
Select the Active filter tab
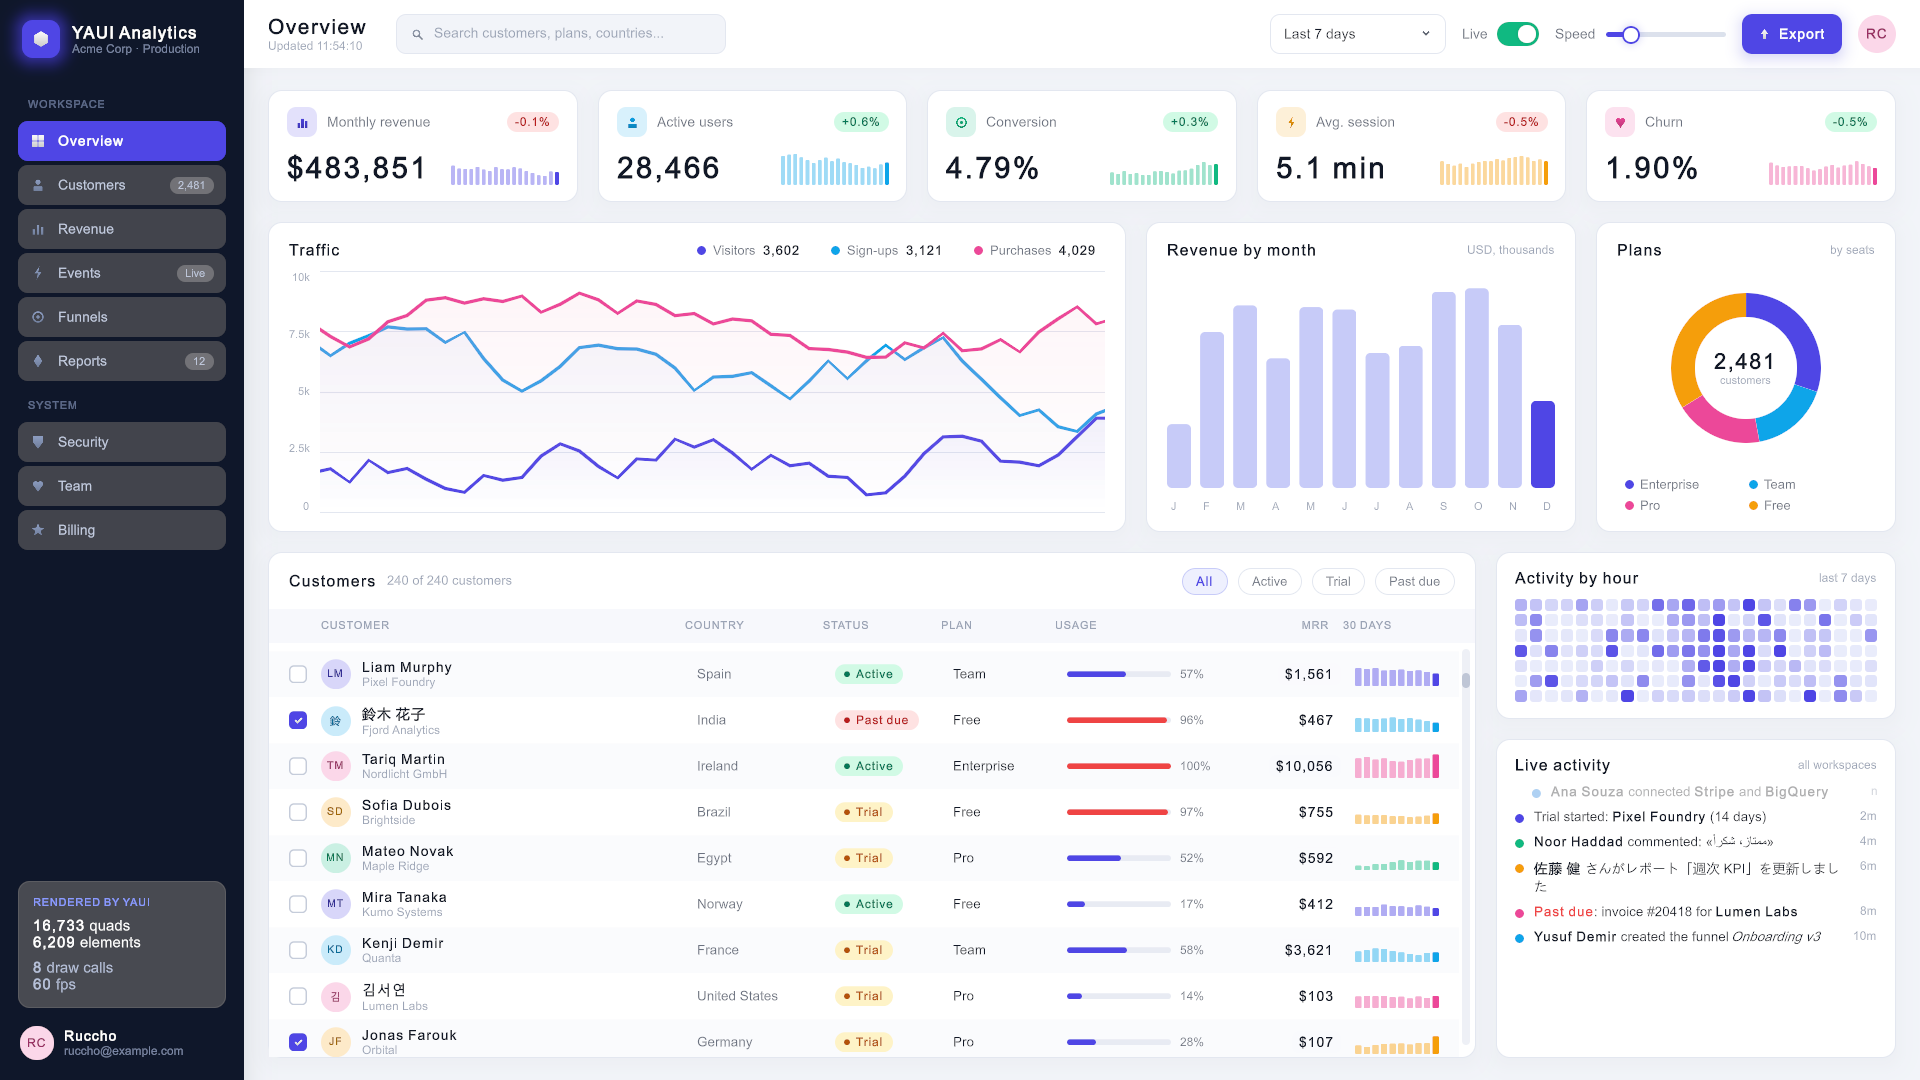coord(1269,581)
